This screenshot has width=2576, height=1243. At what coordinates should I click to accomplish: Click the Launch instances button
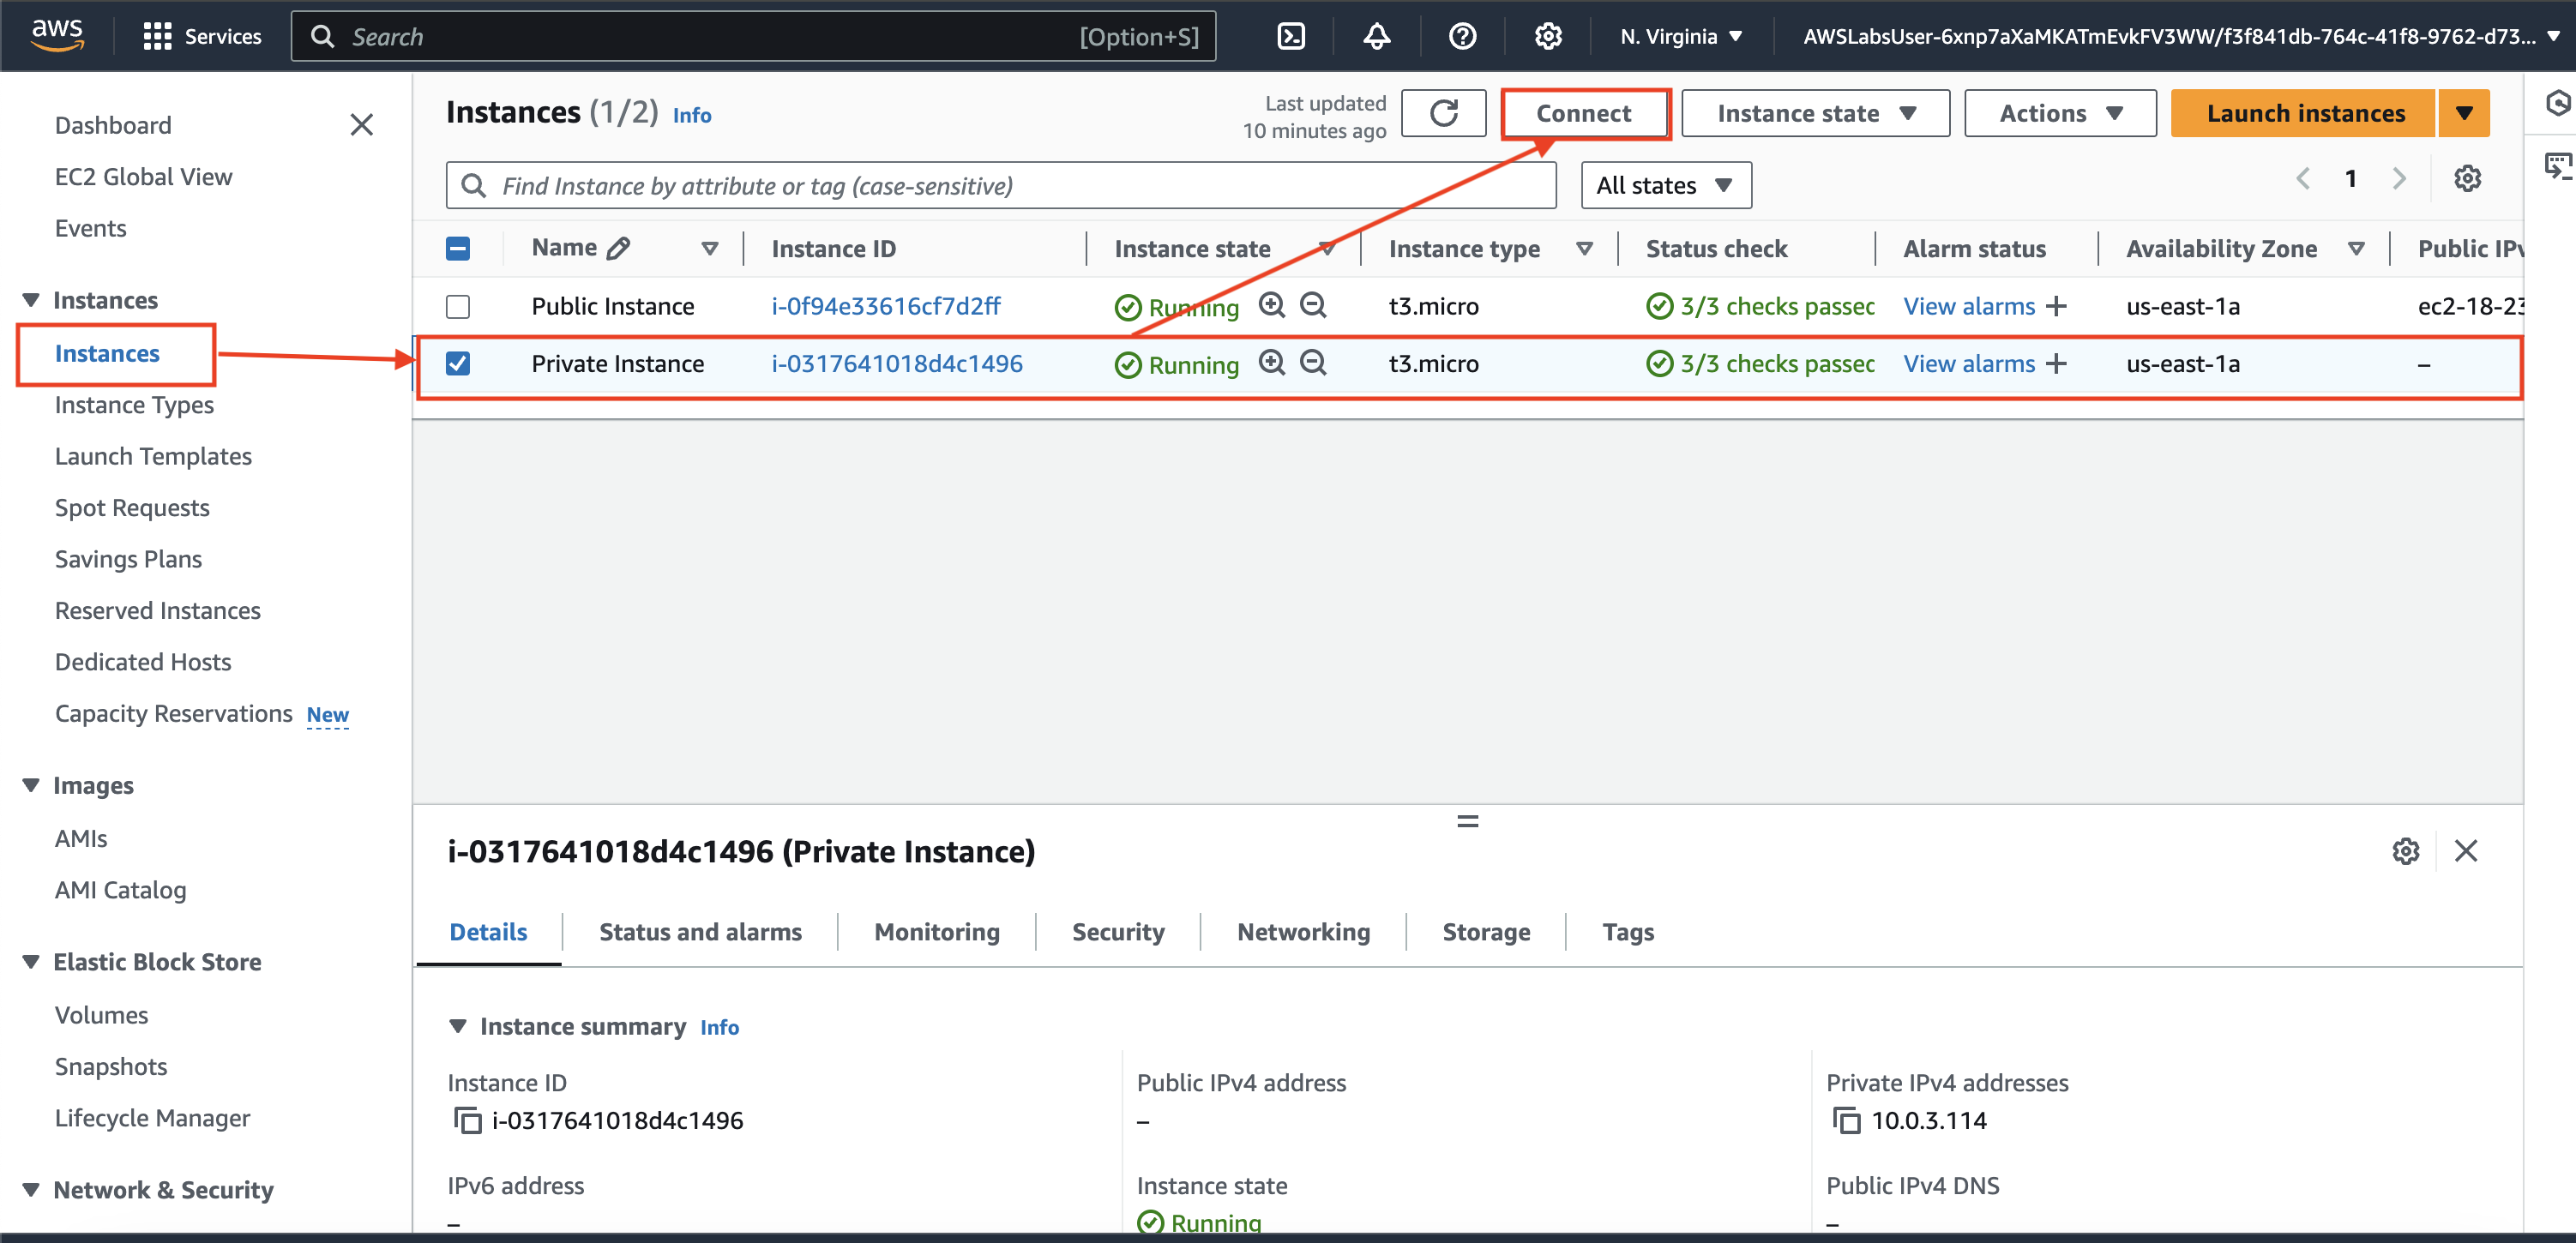2305,113
